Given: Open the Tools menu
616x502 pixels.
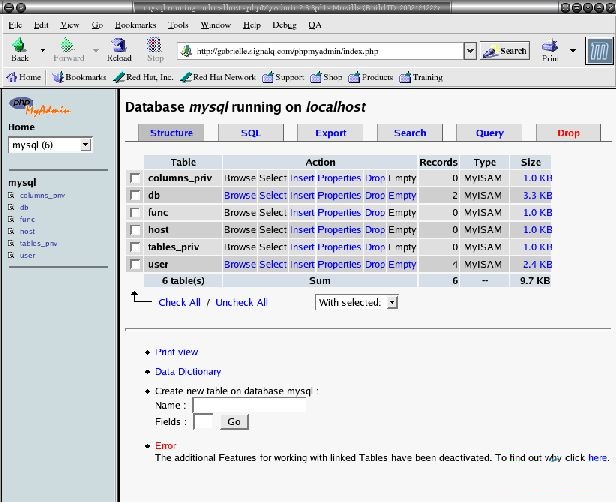Looking at the screenshot, I should point(178,25).
